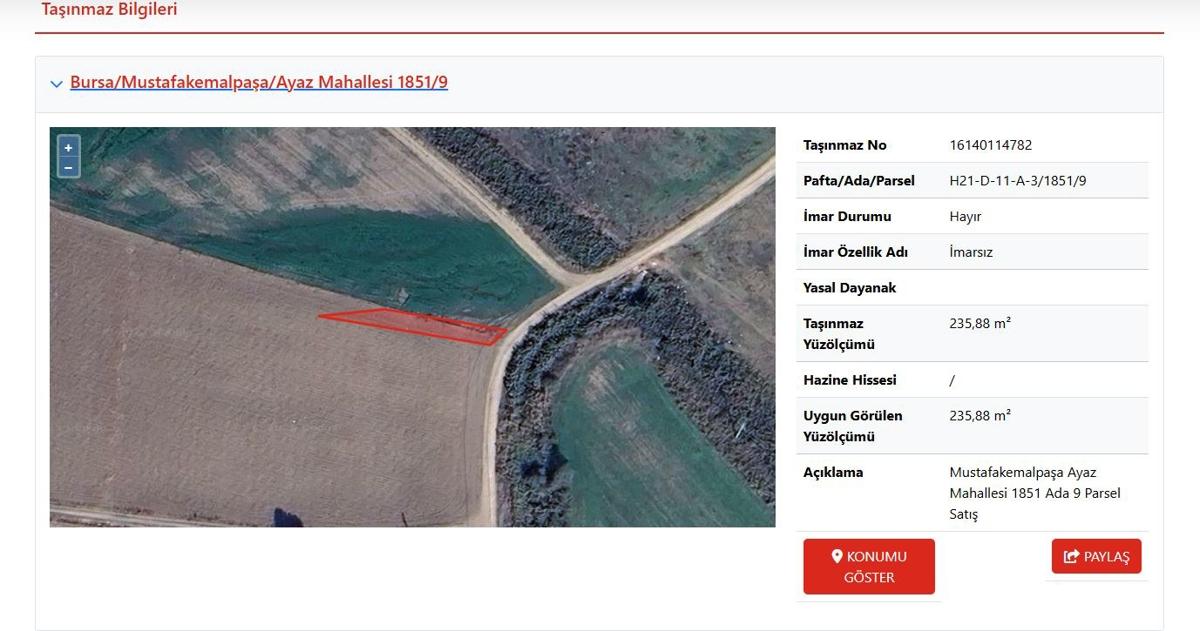Image resolution: width=1200 pixels, height=631 pixels.
Task: Click the Hazine Hissesi row label
Action: pos(849,380)
